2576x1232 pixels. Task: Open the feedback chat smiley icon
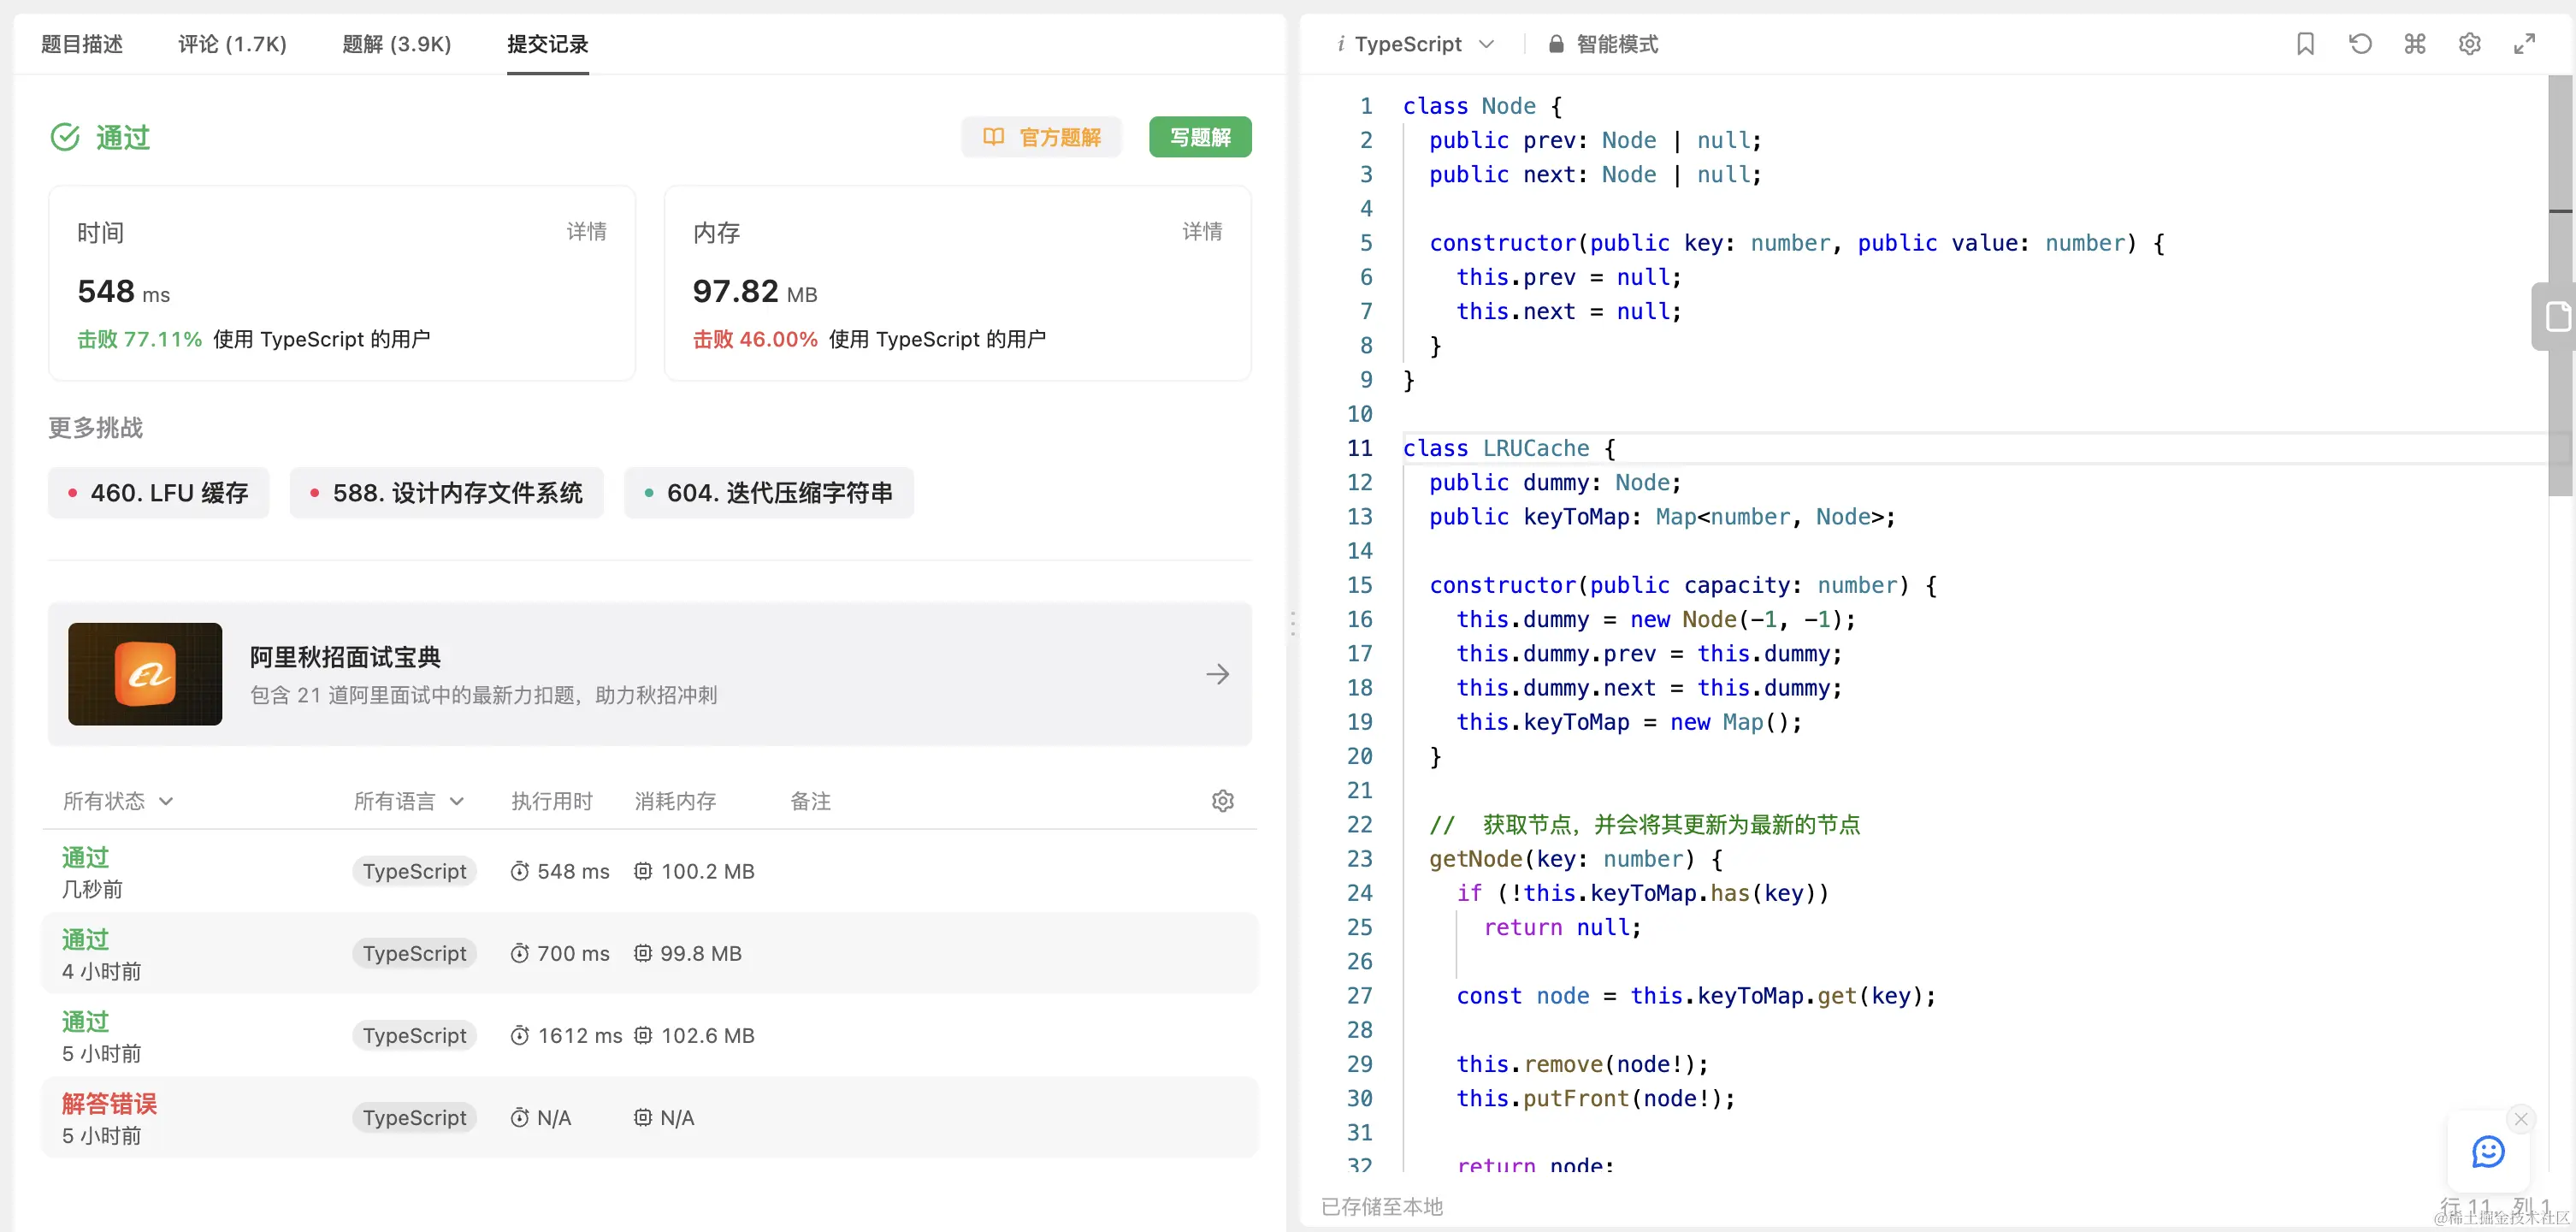pyautogui.click(x=2488, y=1152)
